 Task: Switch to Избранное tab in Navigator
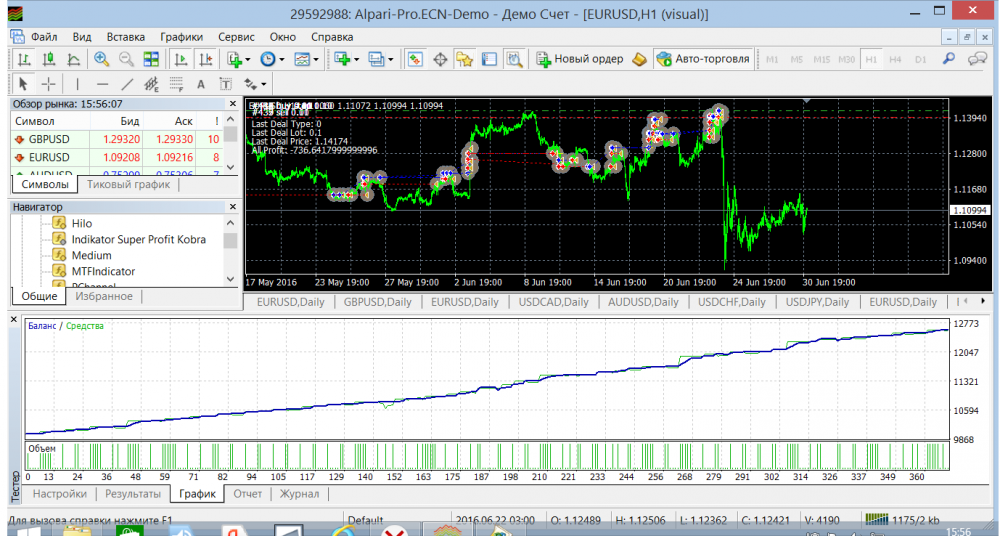(104, 296)
